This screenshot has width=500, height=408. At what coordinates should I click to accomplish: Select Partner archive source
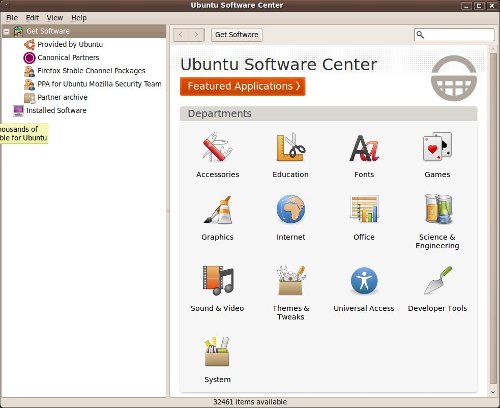tap(62, 97)
